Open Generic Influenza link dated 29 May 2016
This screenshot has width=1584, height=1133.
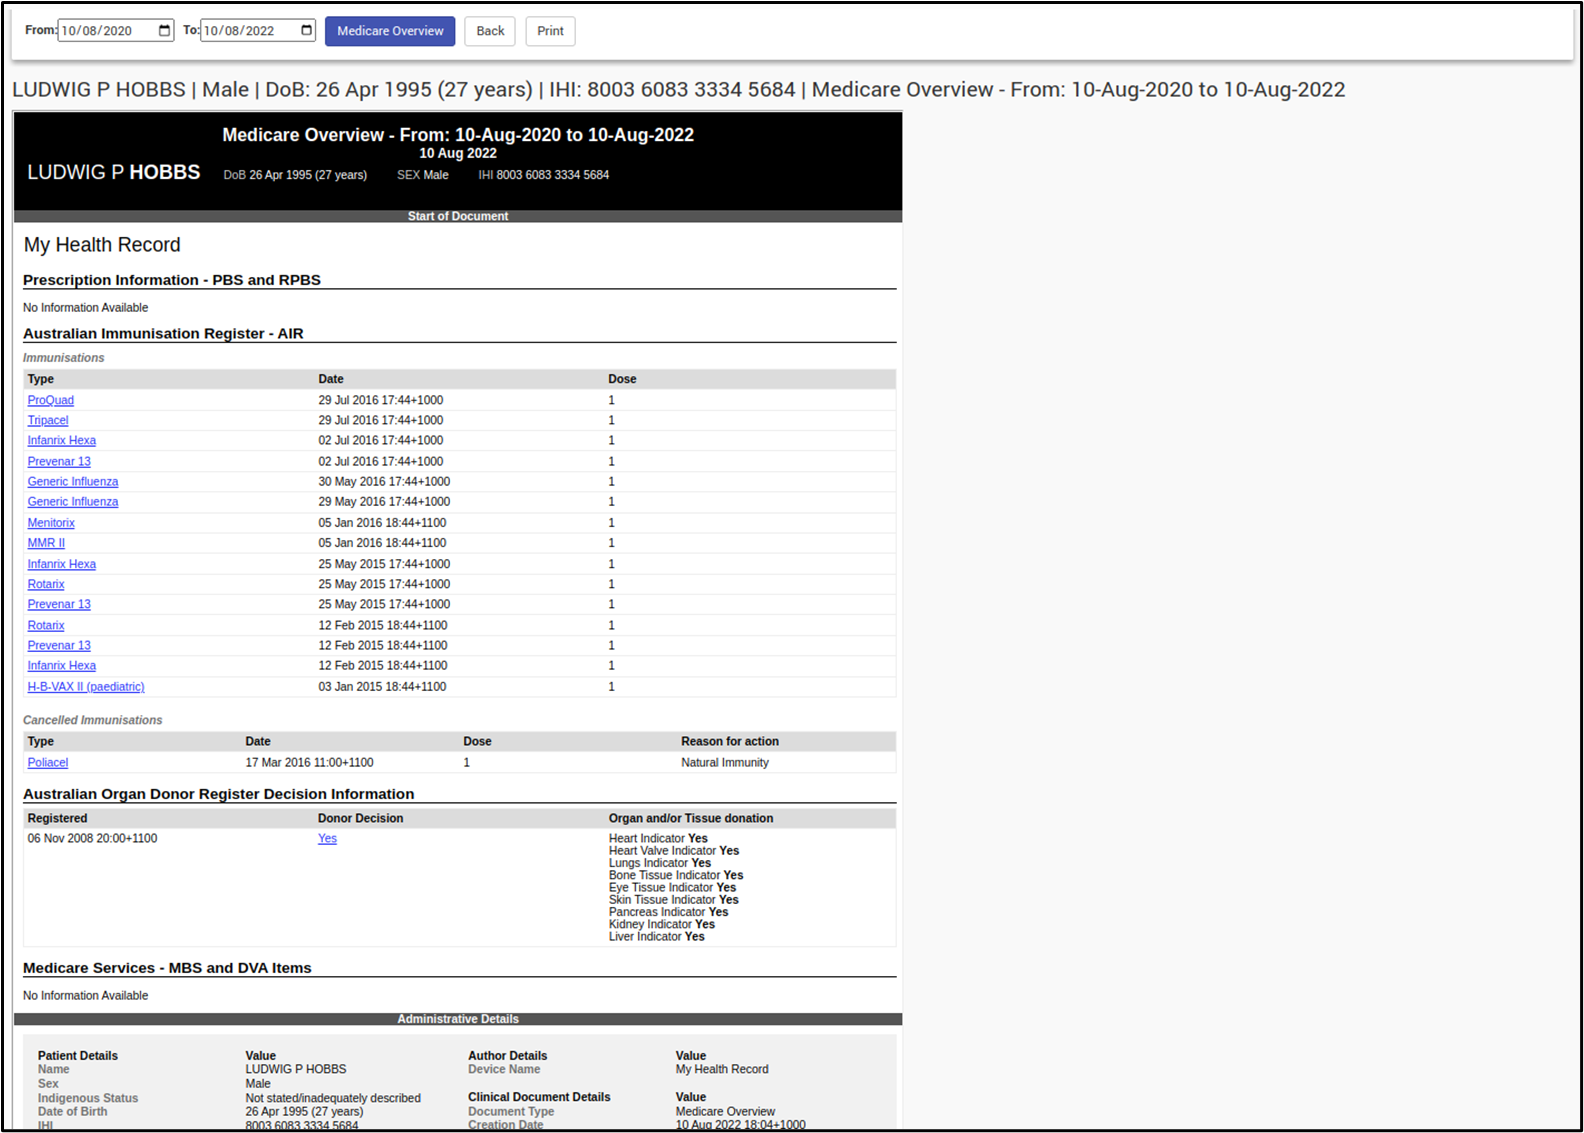click(x=73, y=502)
